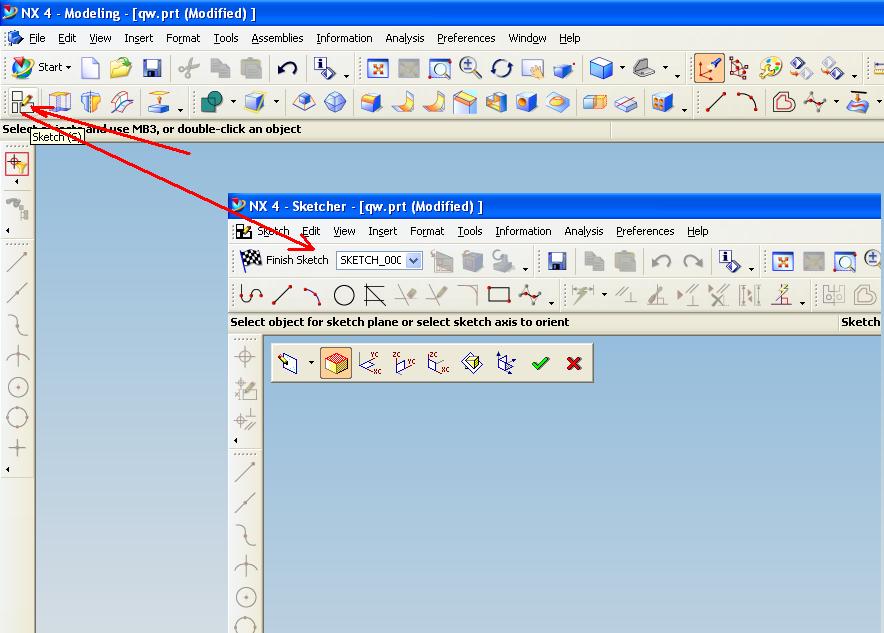
Task: Click Pan hand icon in Modeling toolbar
Action: [x=532, y=69]
